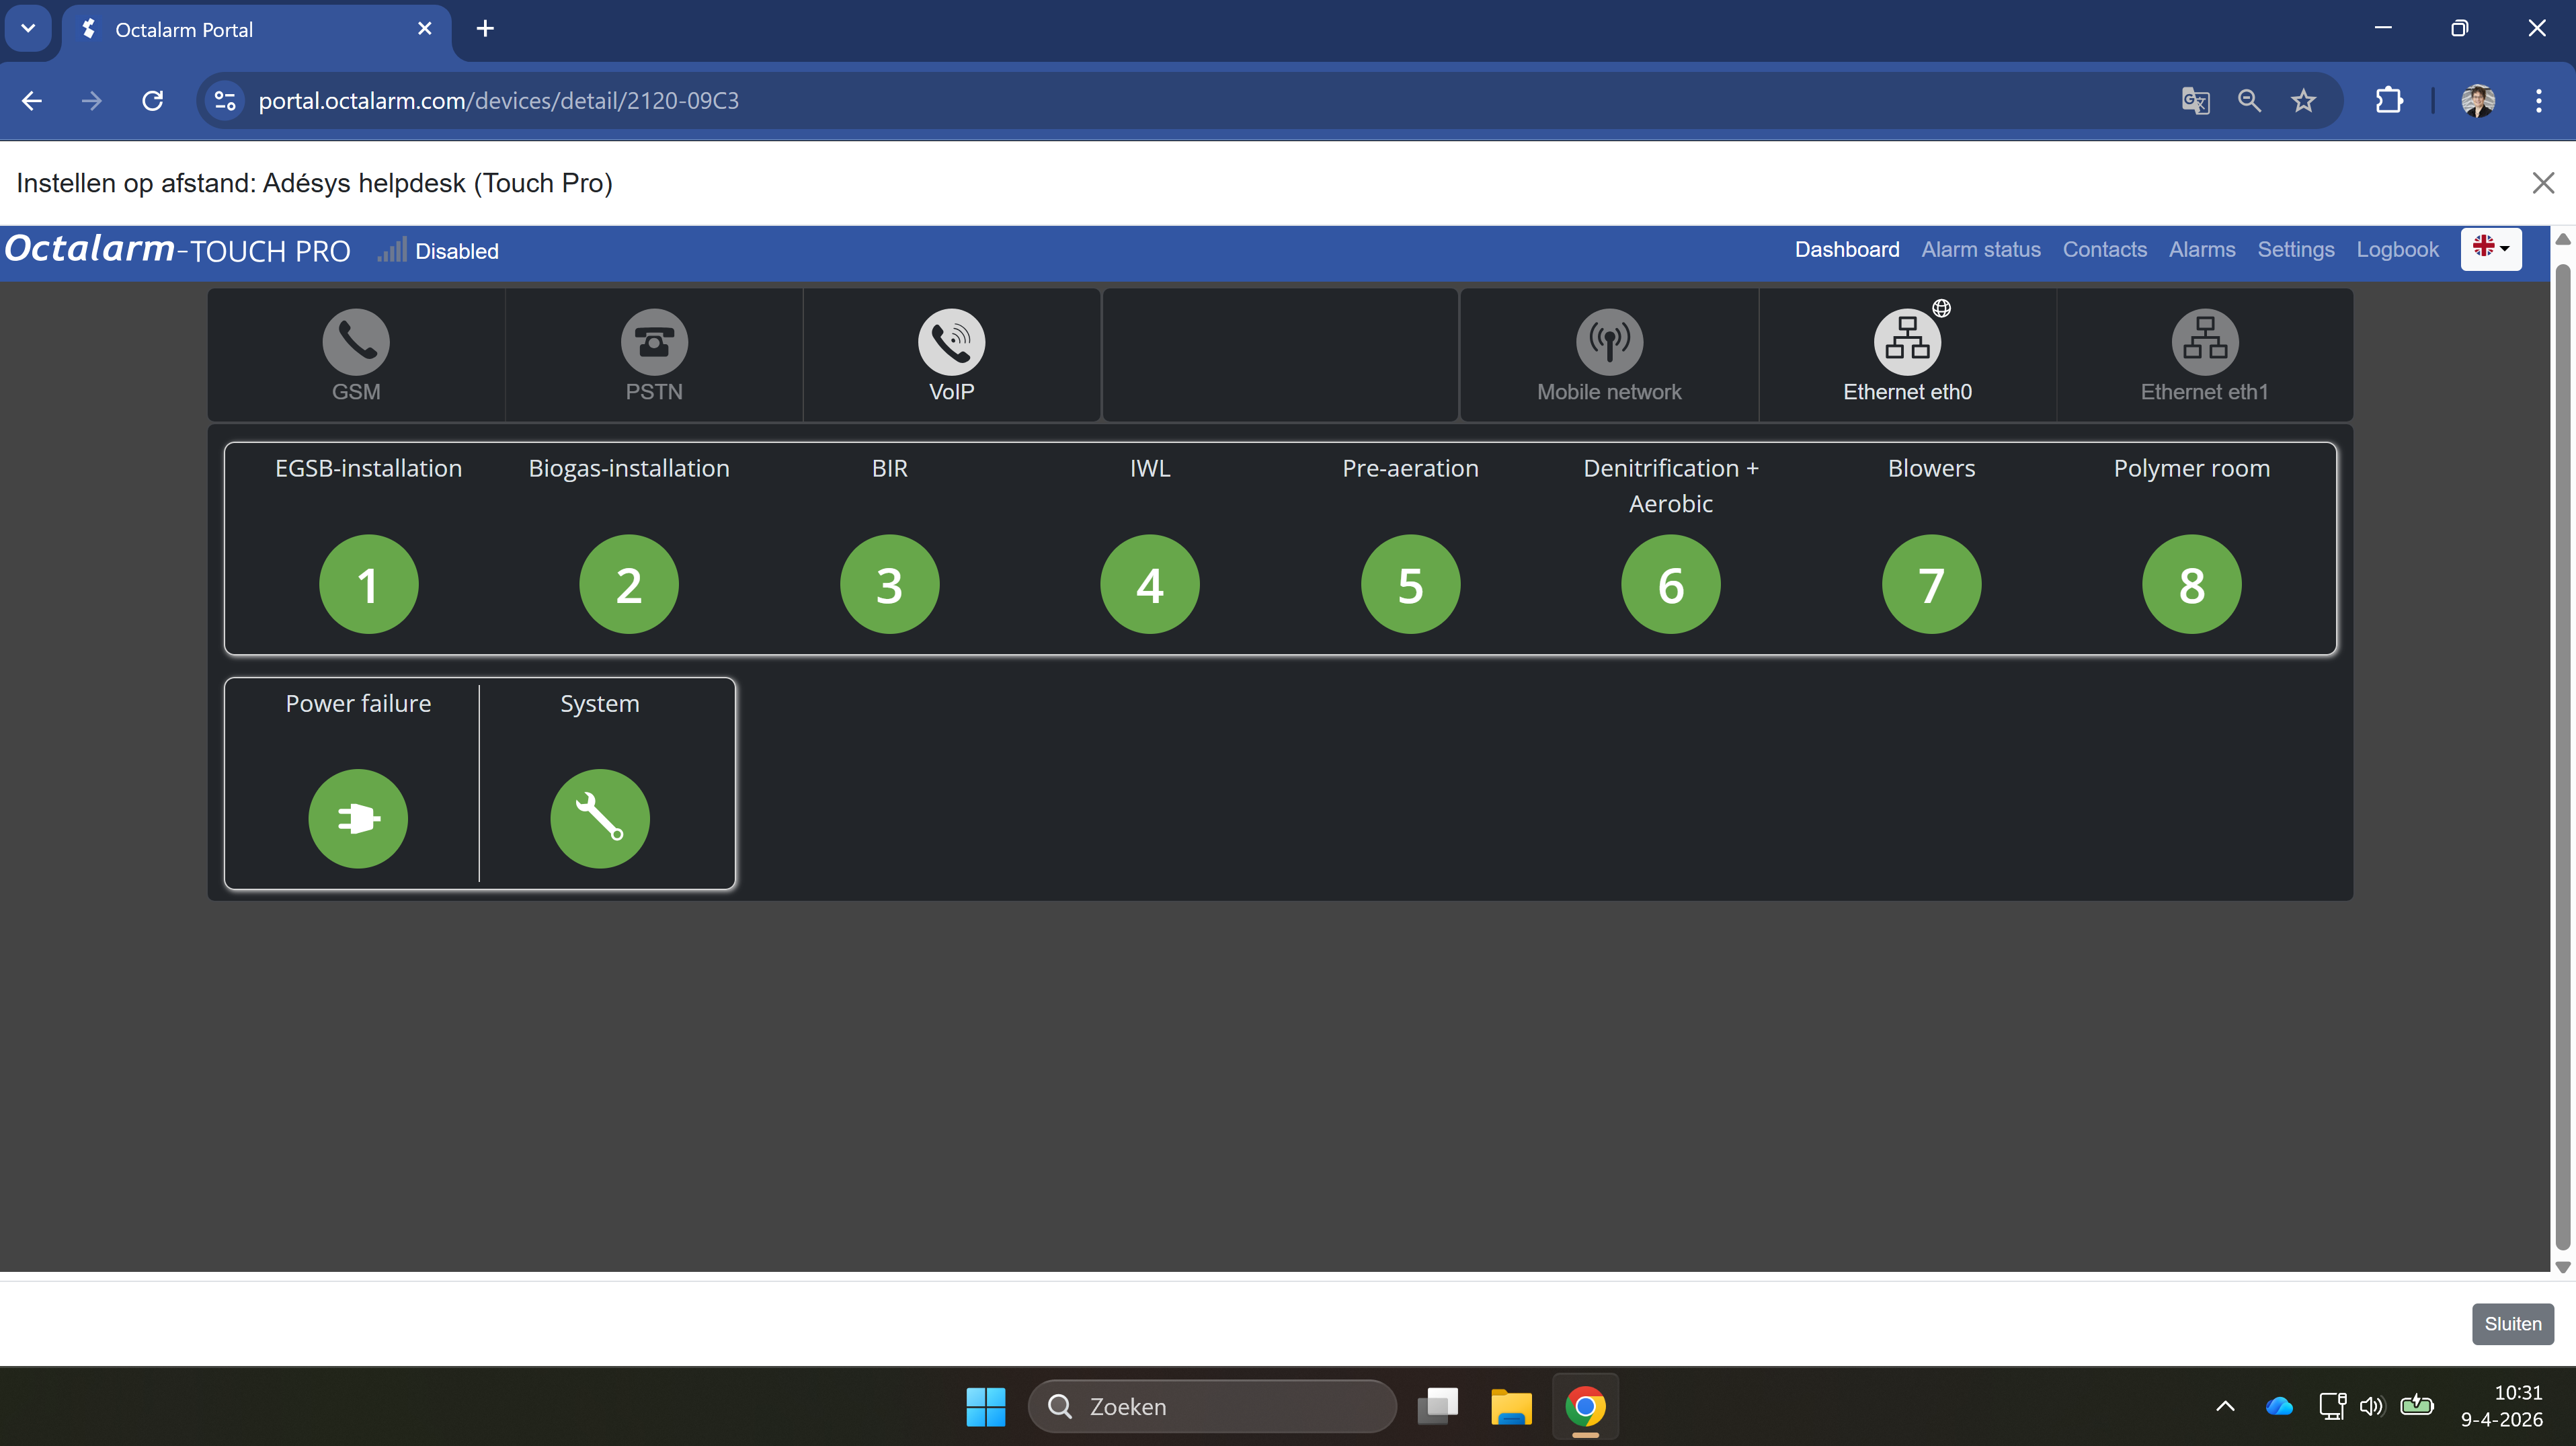Expand the browser tab search dropdown
Image resolution: width=2576 pixels, height=1446 pixels.
(x=28, y=29)
